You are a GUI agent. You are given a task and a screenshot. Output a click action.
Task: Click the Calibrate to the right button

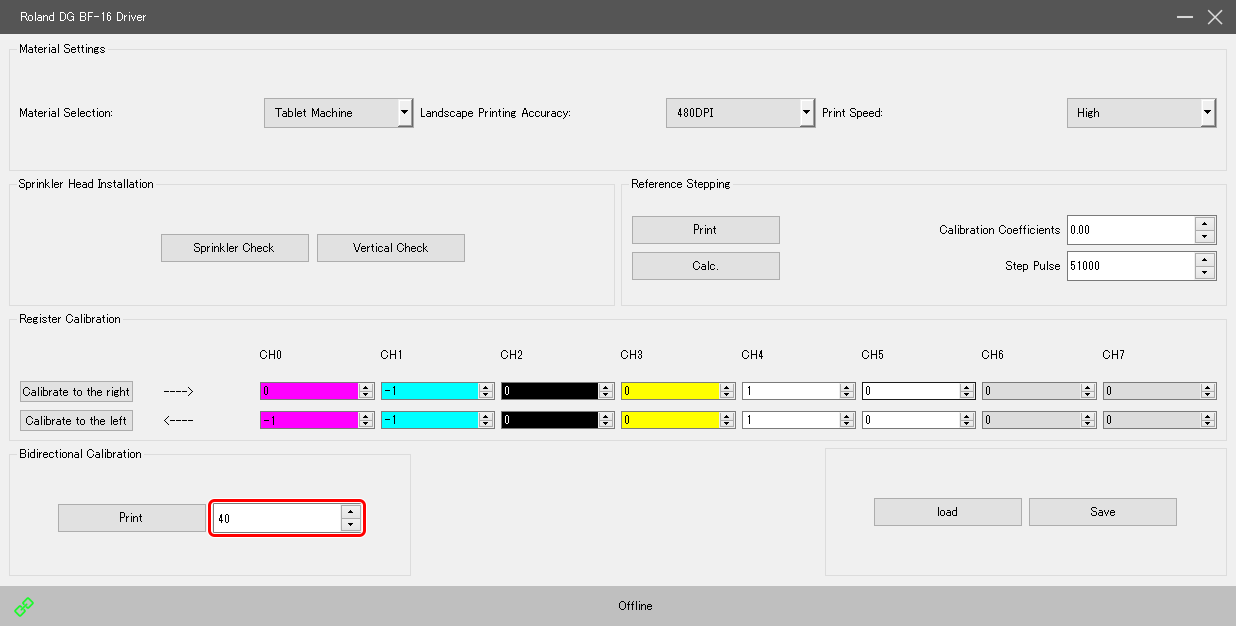tap(77, 392)
